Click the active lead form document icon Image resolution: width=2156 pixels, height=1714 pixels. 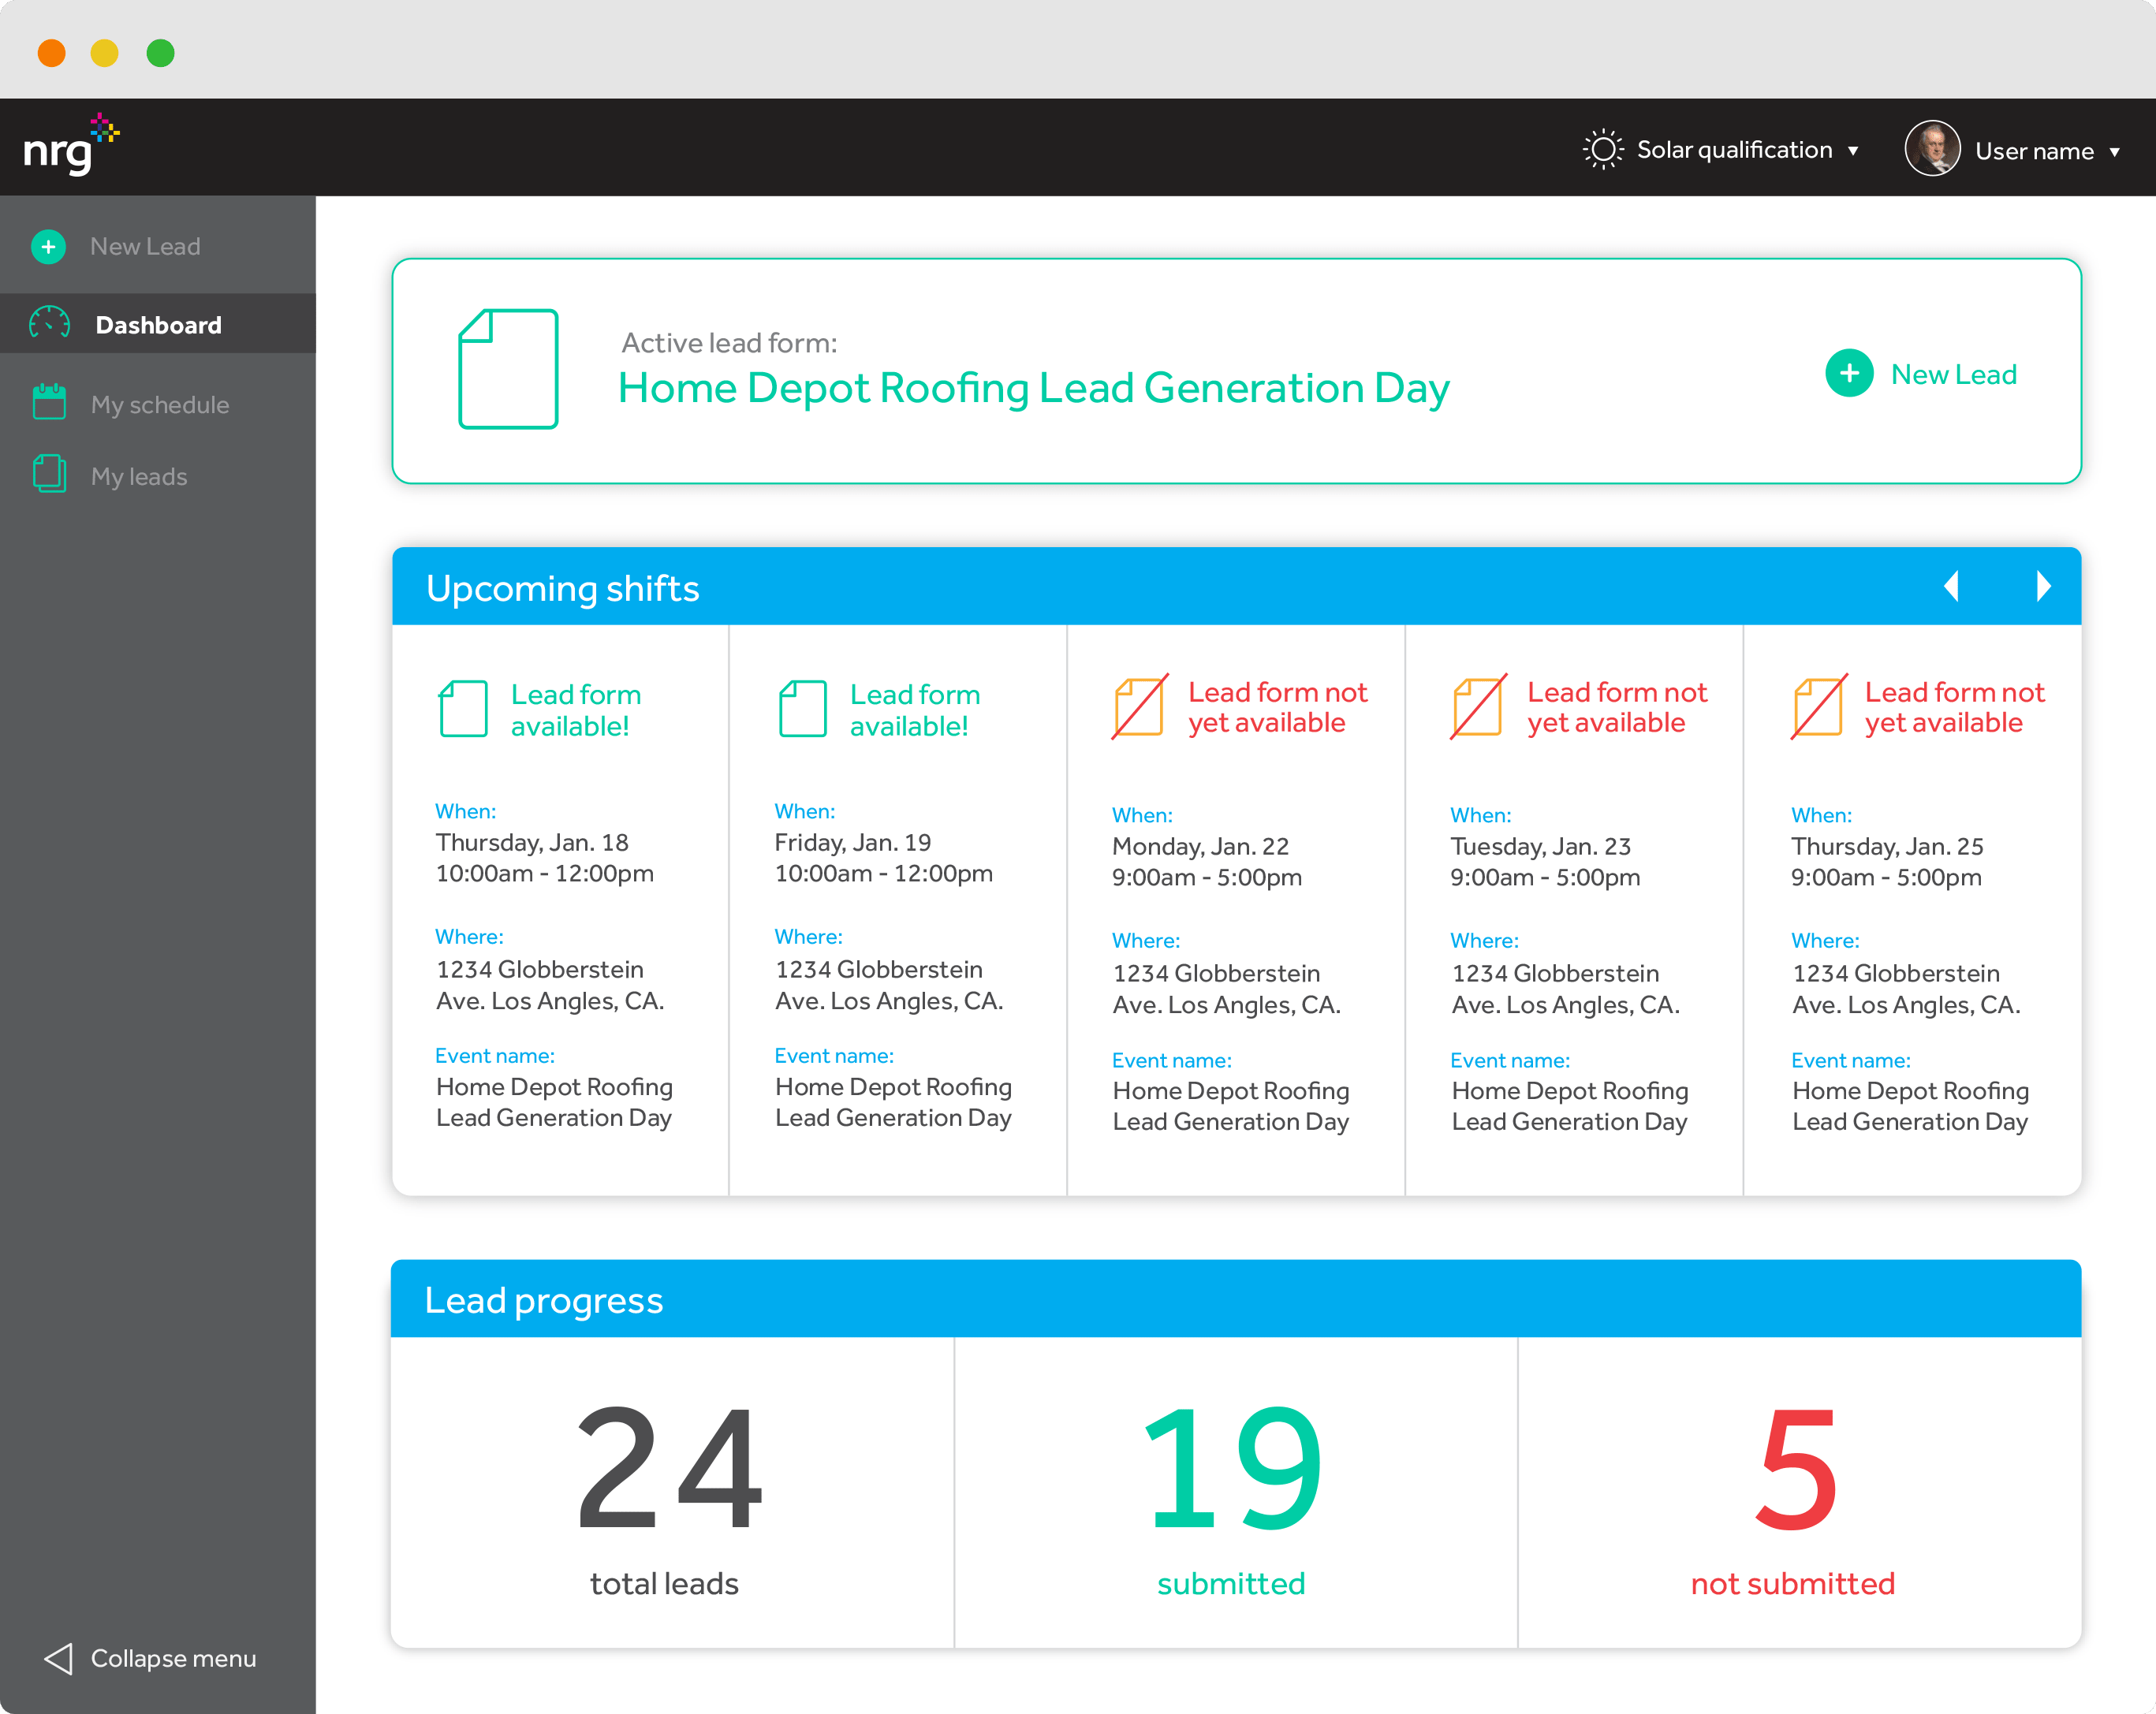pyautogui.click(x=508, y=369)
